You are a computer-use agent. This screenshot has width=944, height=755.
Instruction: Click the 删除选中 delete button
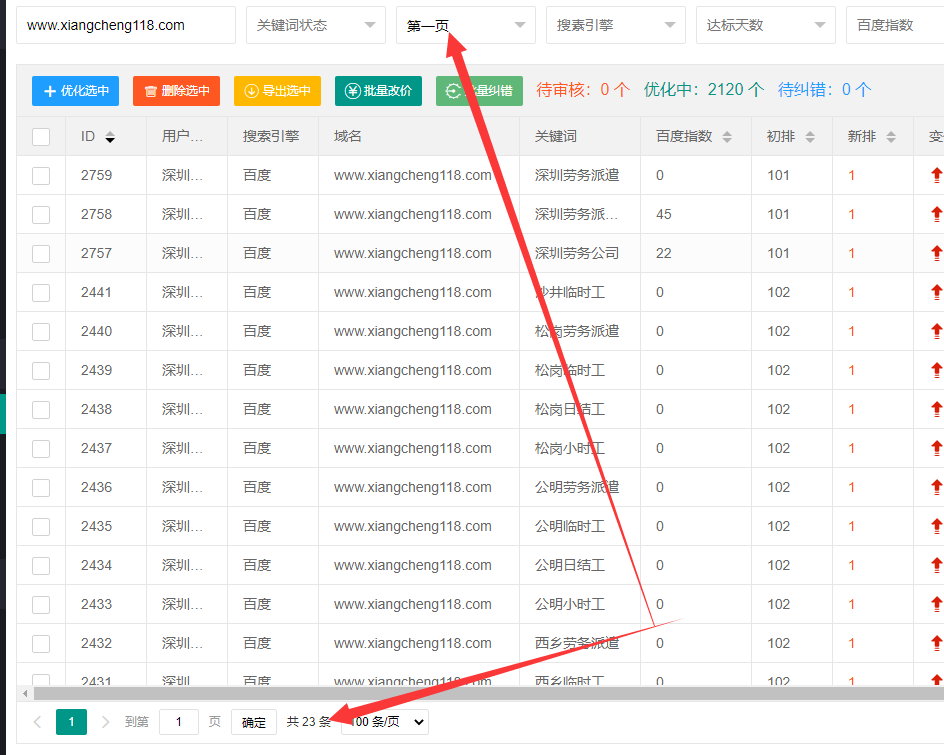(176, 91)
